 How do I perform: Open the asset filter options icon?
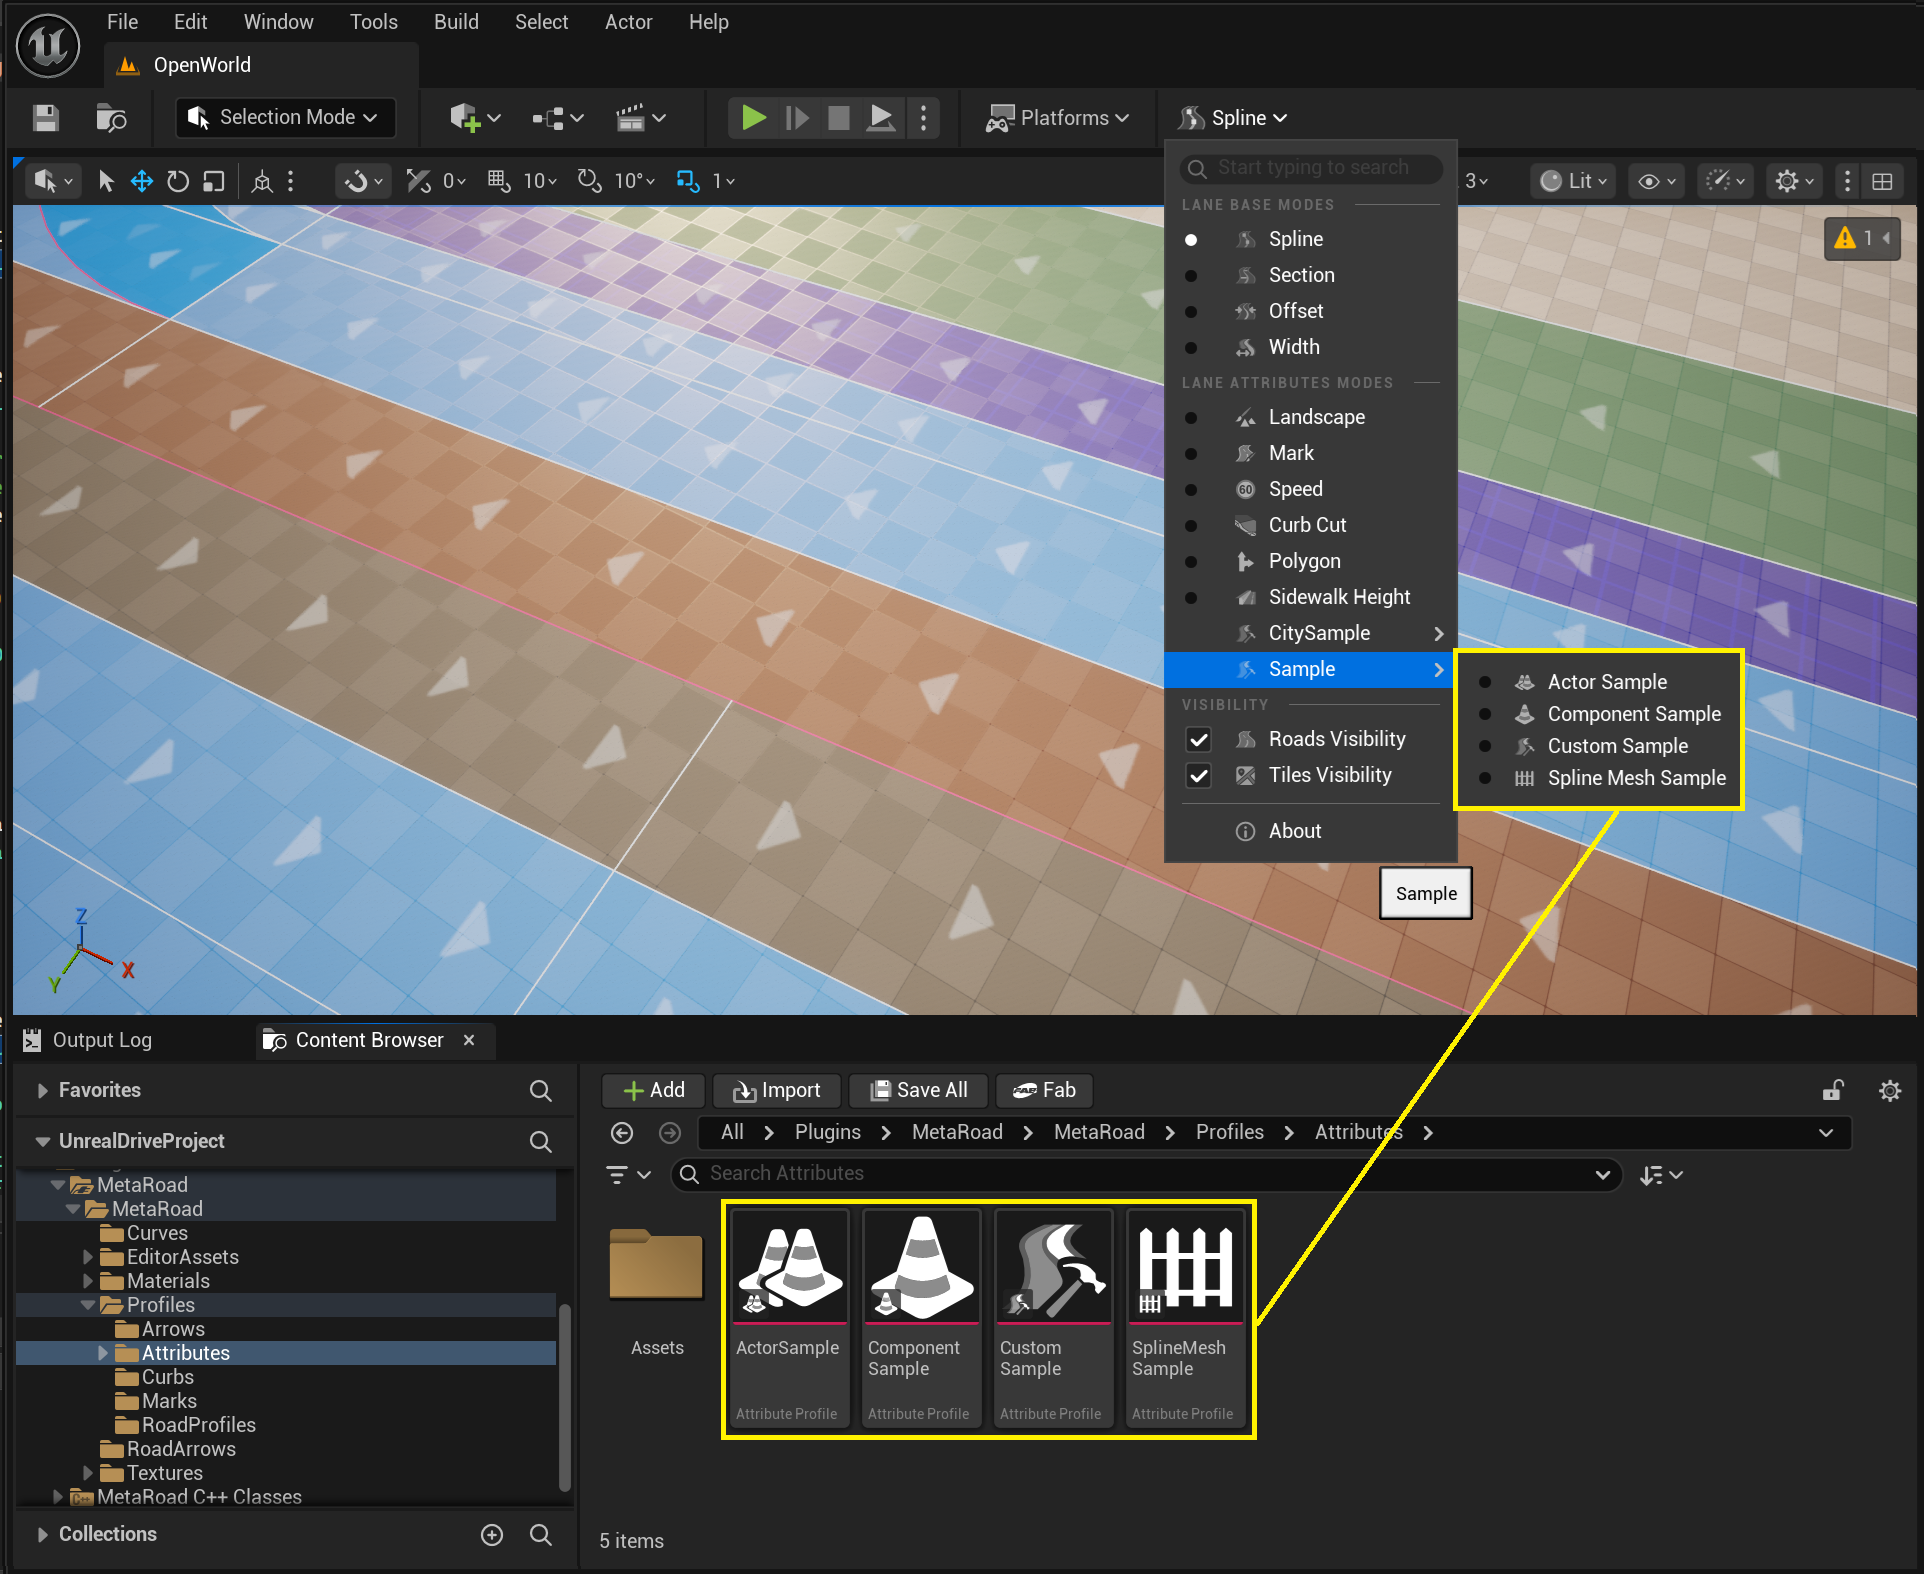pyautogui.click(x=628, y=1174)
